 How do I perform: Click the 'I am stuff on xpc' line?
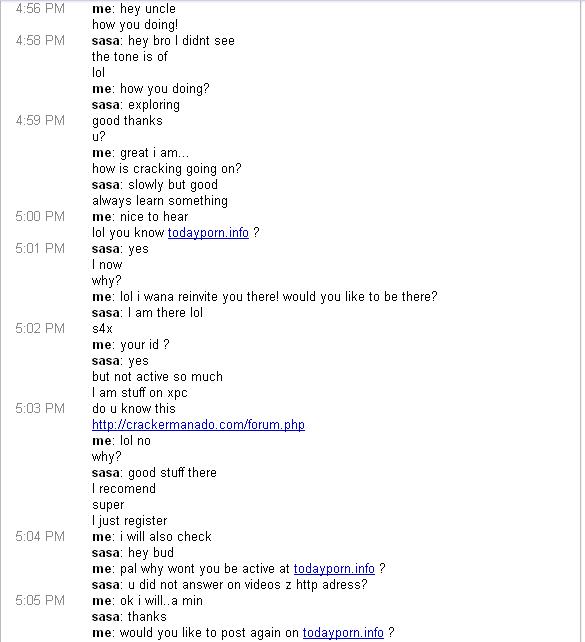(x=140, y=393)
